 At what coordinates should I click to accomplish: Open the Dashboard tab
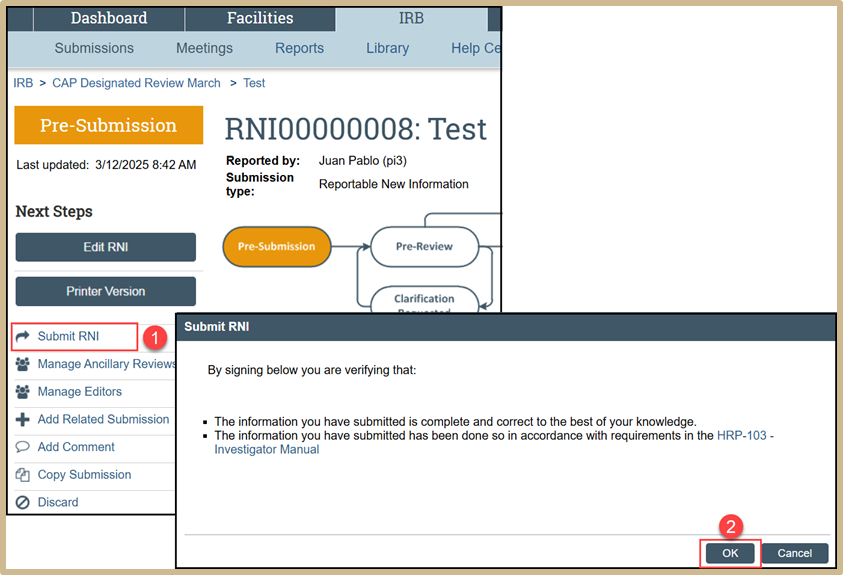click(x=108, y=18)
